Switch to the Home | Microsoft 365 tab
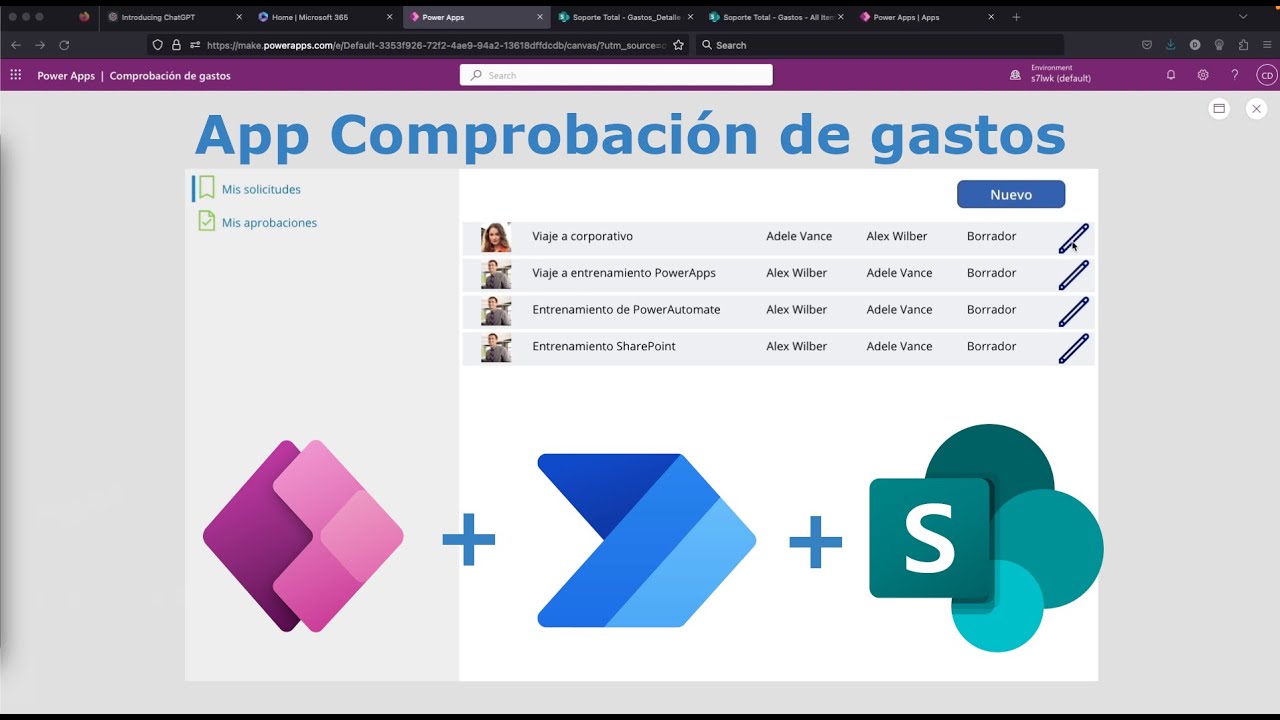The width and height of the screenshot is (1280, 720). [x=325, y=17]
